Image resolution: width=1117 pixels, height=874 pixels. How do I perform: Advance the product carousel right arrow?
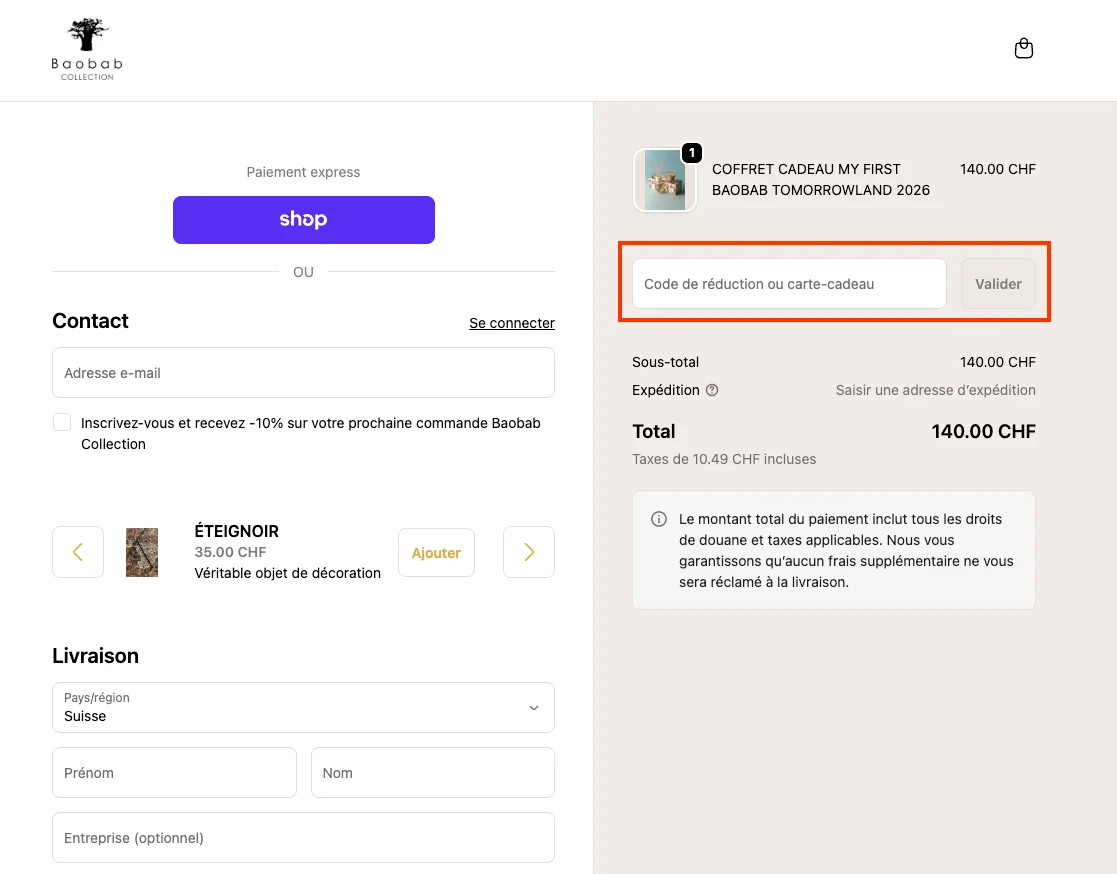[528, 552]
